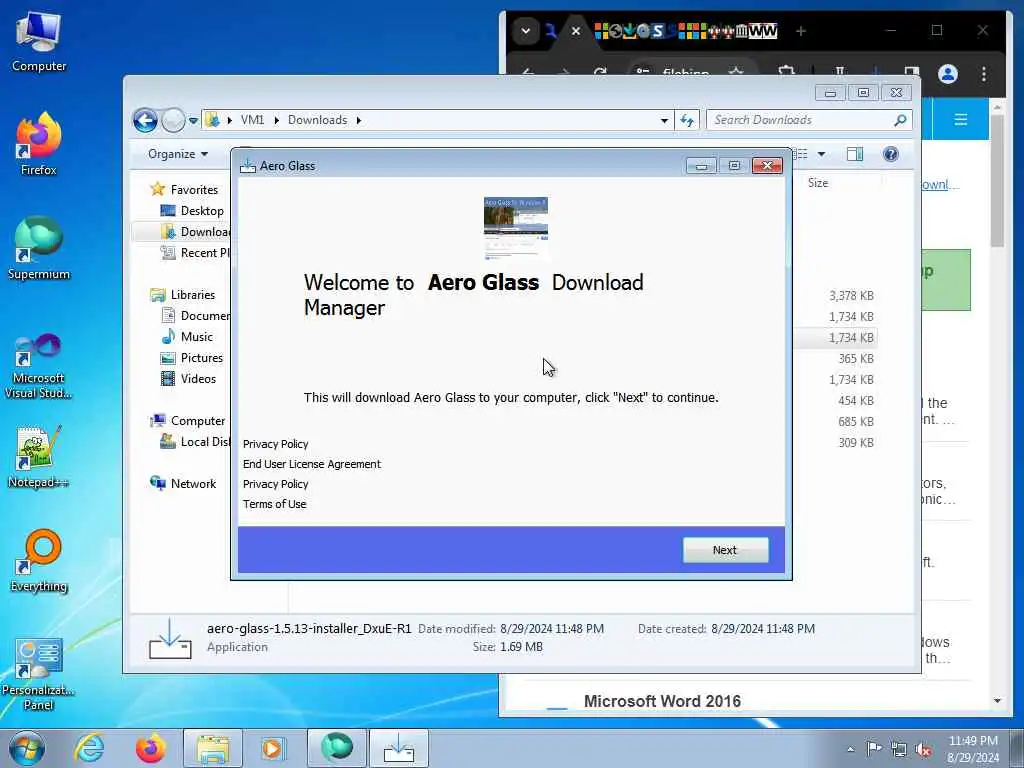
Task: Open the Windows Start menu
Action: point(27,748)
